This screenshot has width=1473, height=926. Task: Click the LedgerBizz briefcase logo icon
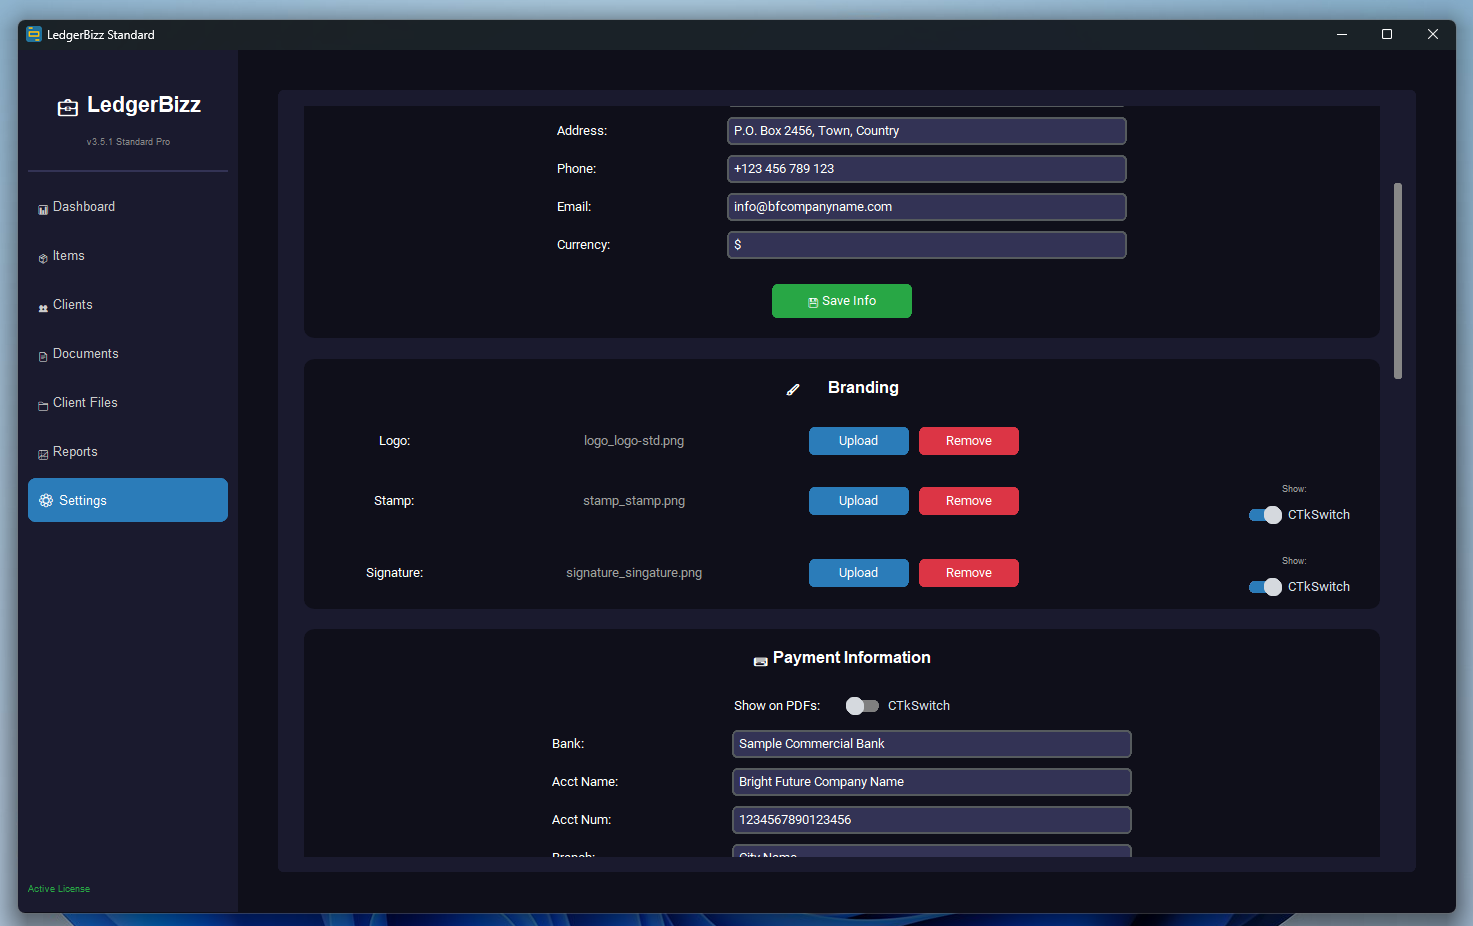(68, 108)
